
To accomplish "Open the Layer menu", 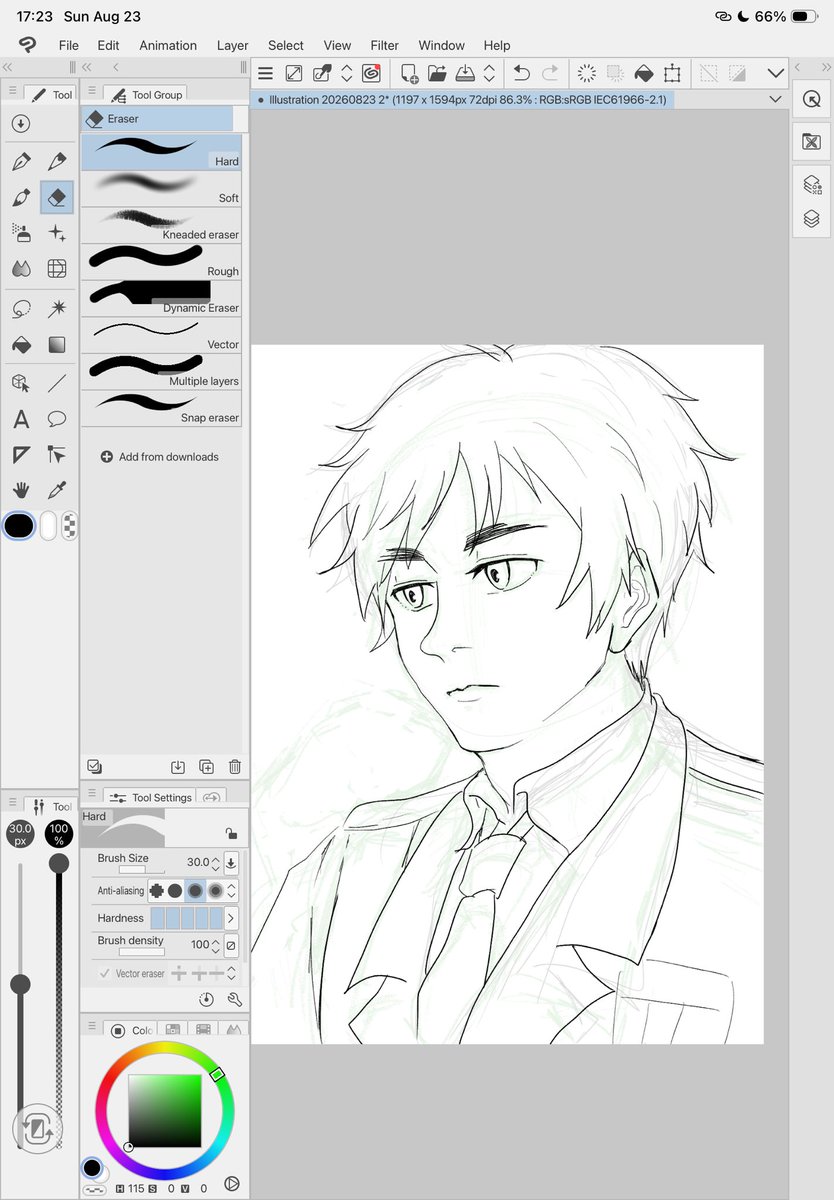I will [x=233, y=45].
